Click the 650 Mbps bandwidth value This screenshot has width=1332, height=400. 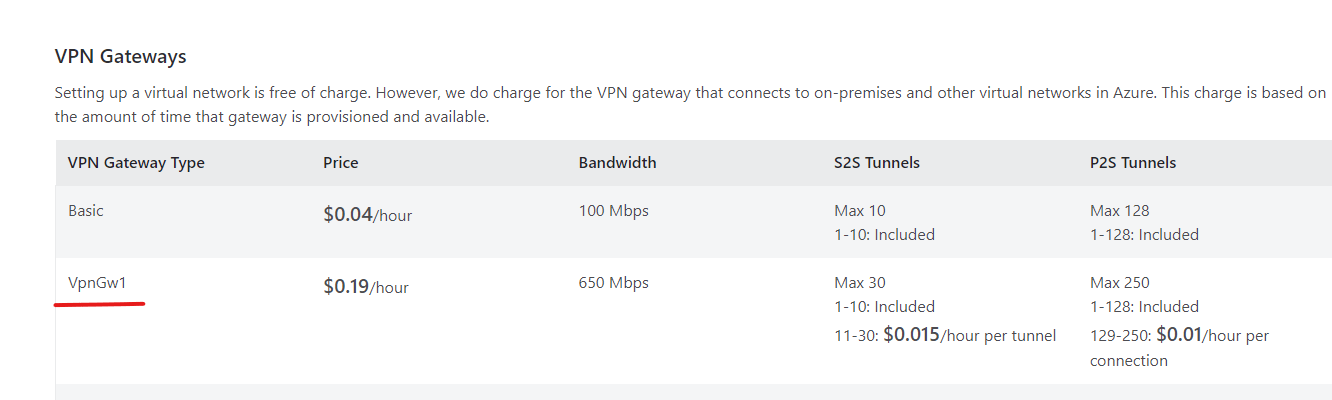tap(613, 283)
